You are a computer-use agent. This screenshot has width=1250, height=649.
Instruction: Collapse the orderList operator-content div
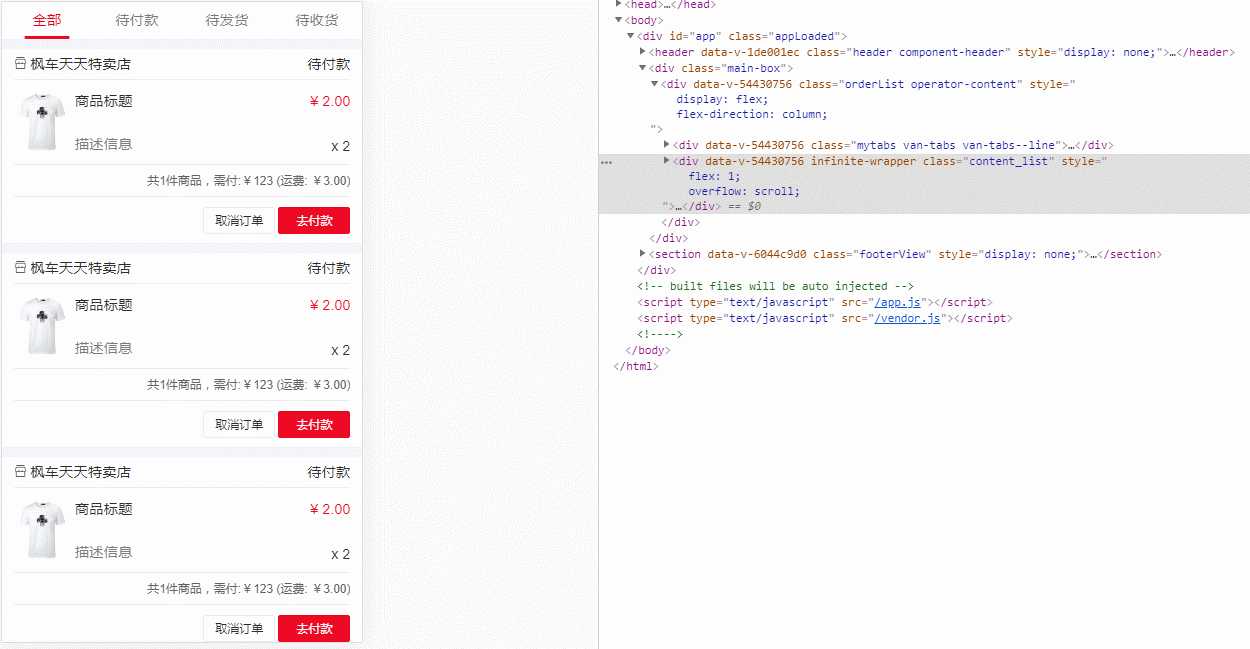(654, 83)
